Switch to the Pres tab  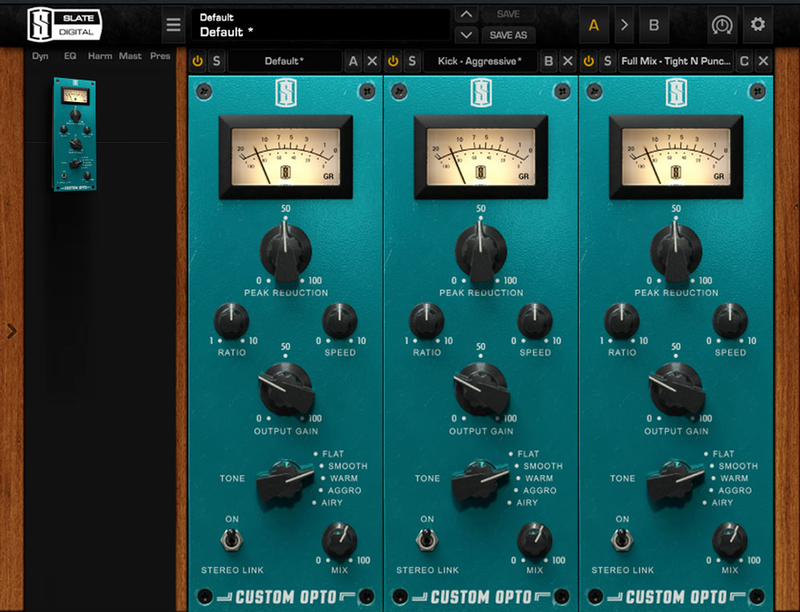pyautogui.click(x=160, y=56)
